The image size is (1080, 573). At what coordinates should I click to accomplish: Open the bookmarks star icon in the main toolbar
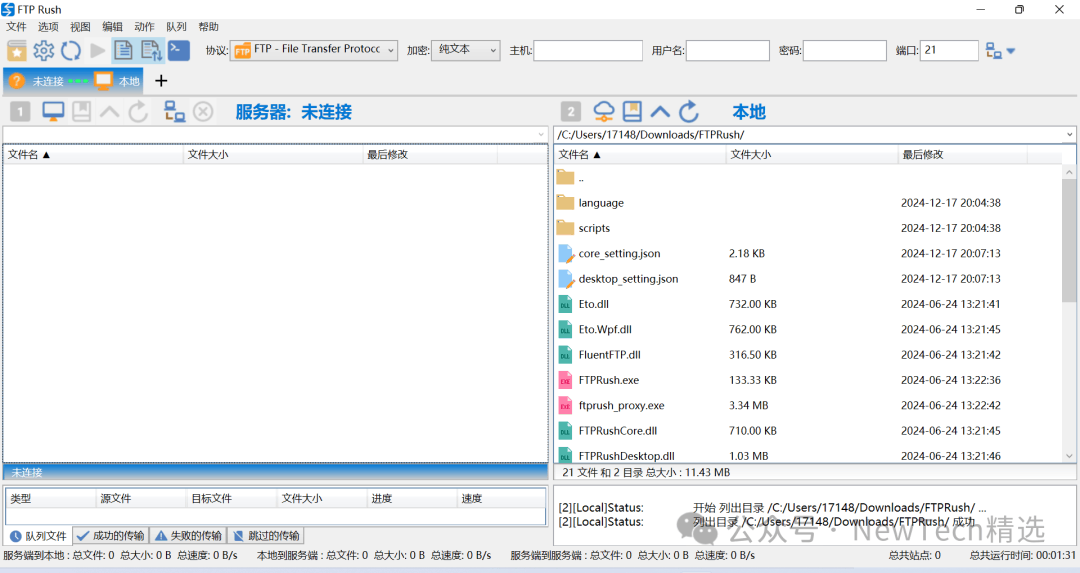[x=17, y=51]
